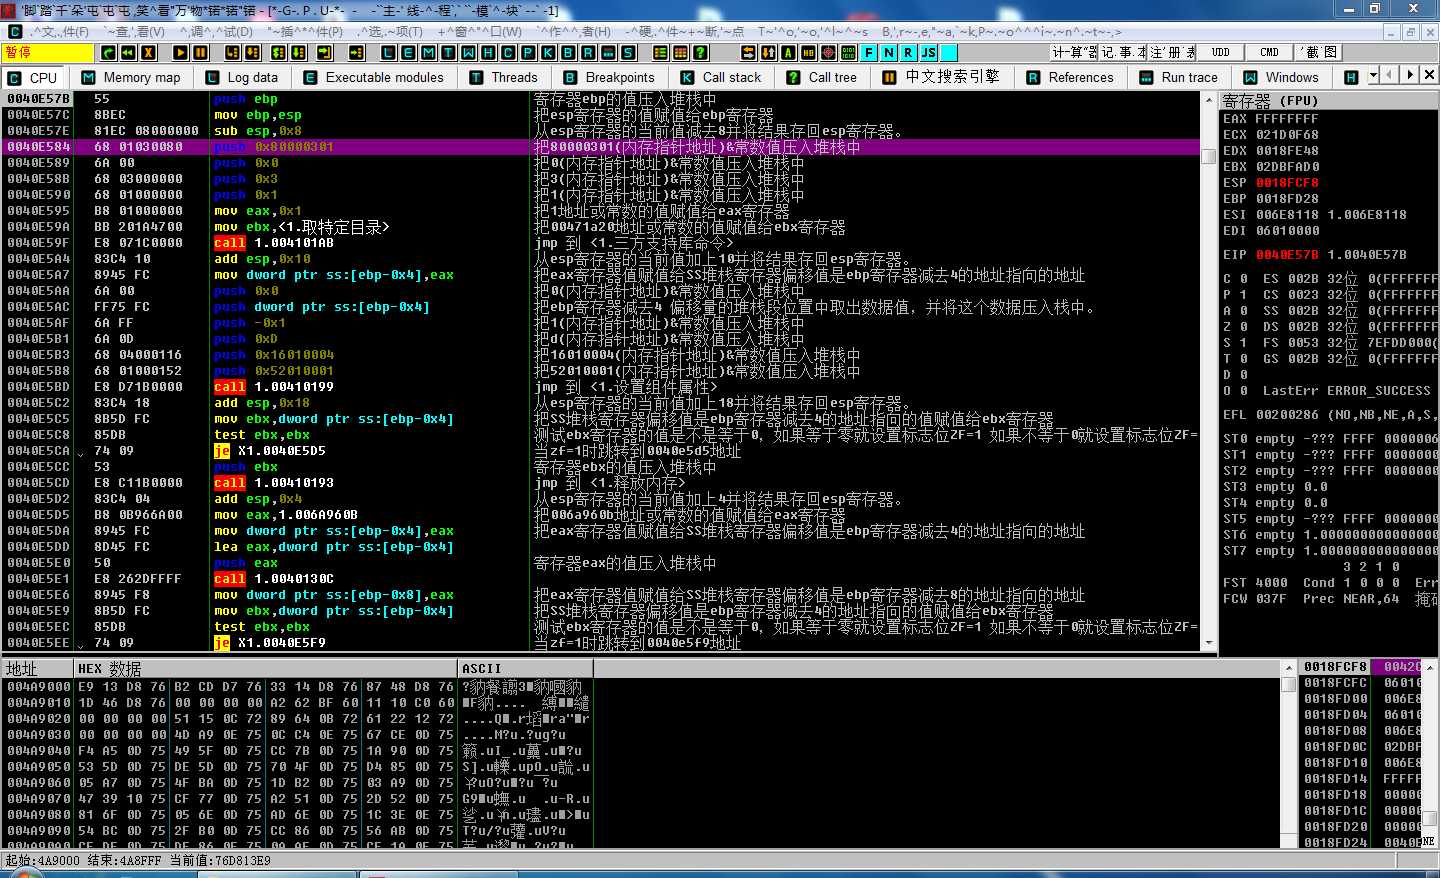Open Threads via toolbar T icon
1440x878 pixels.
(x=448, y=52)
